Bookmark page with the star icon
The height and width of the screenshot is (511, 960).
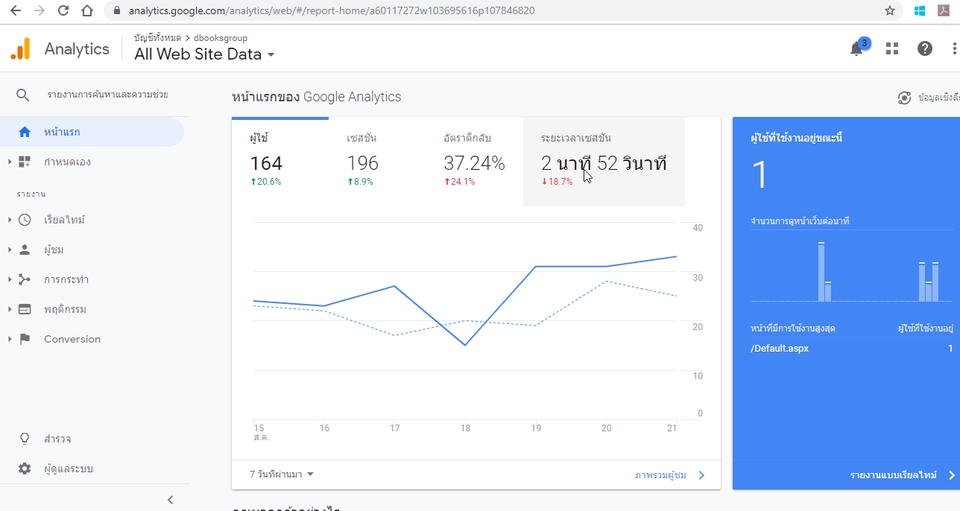pyautogui.click(x=890, y=11)
